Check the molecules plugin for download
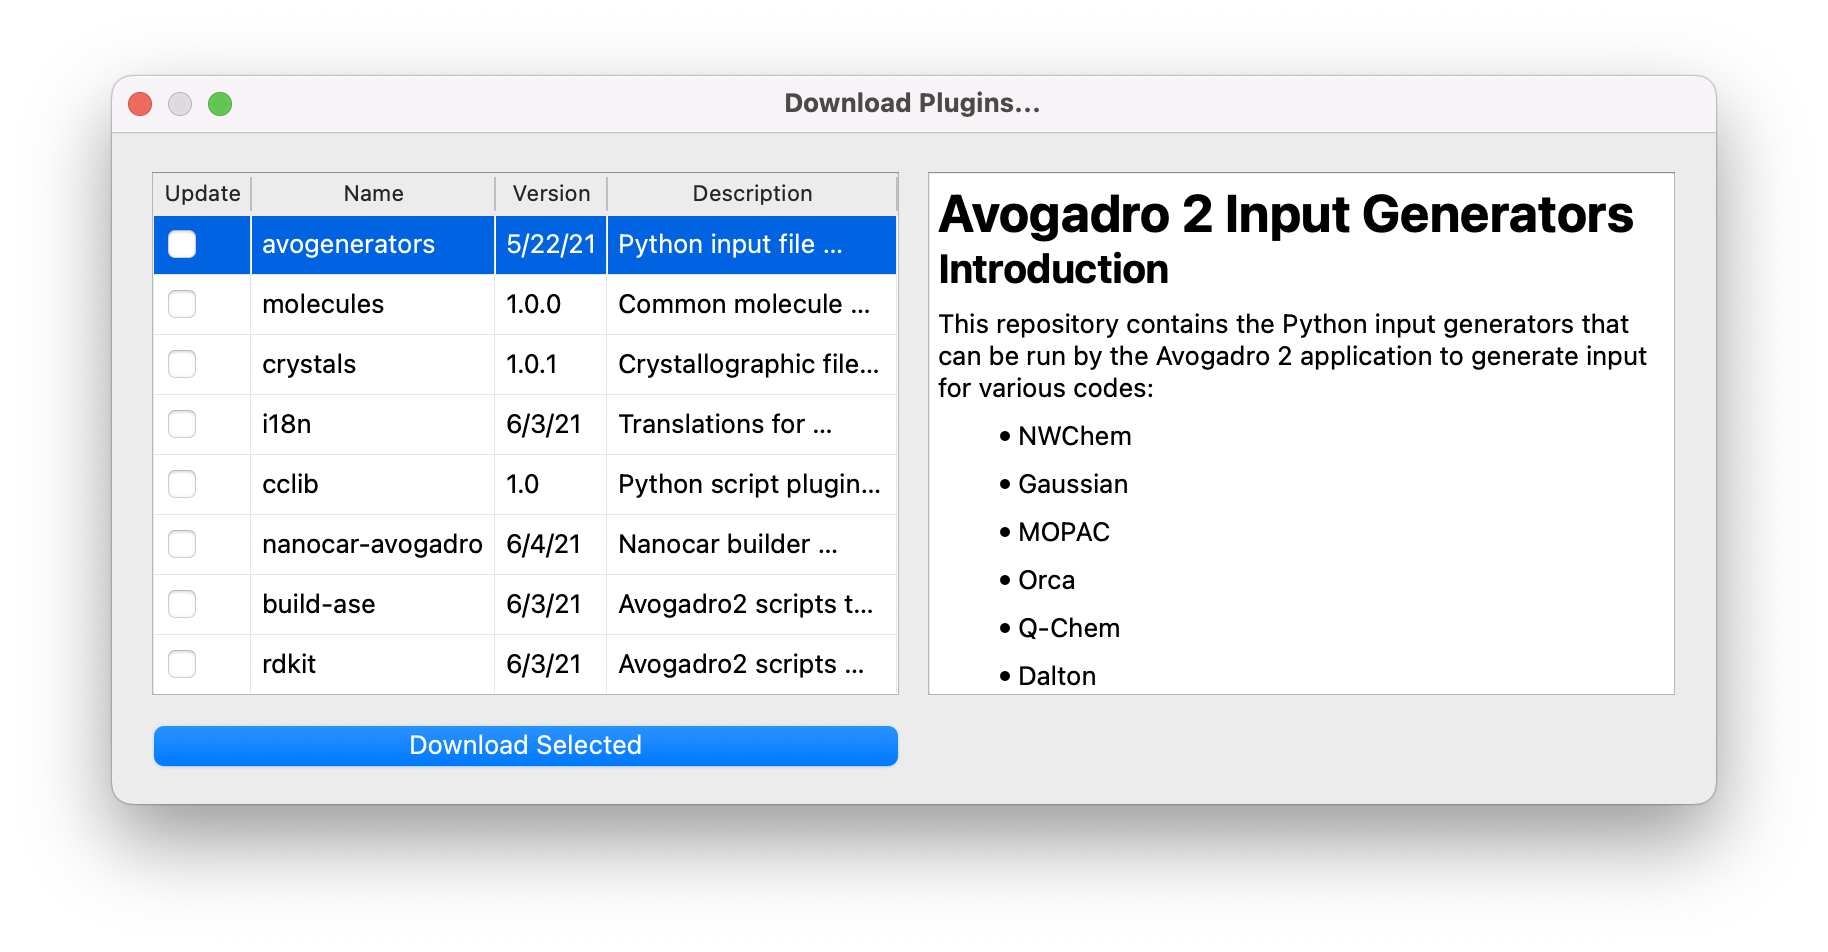This screenshot has width=1828, height=952. point(182,304)
